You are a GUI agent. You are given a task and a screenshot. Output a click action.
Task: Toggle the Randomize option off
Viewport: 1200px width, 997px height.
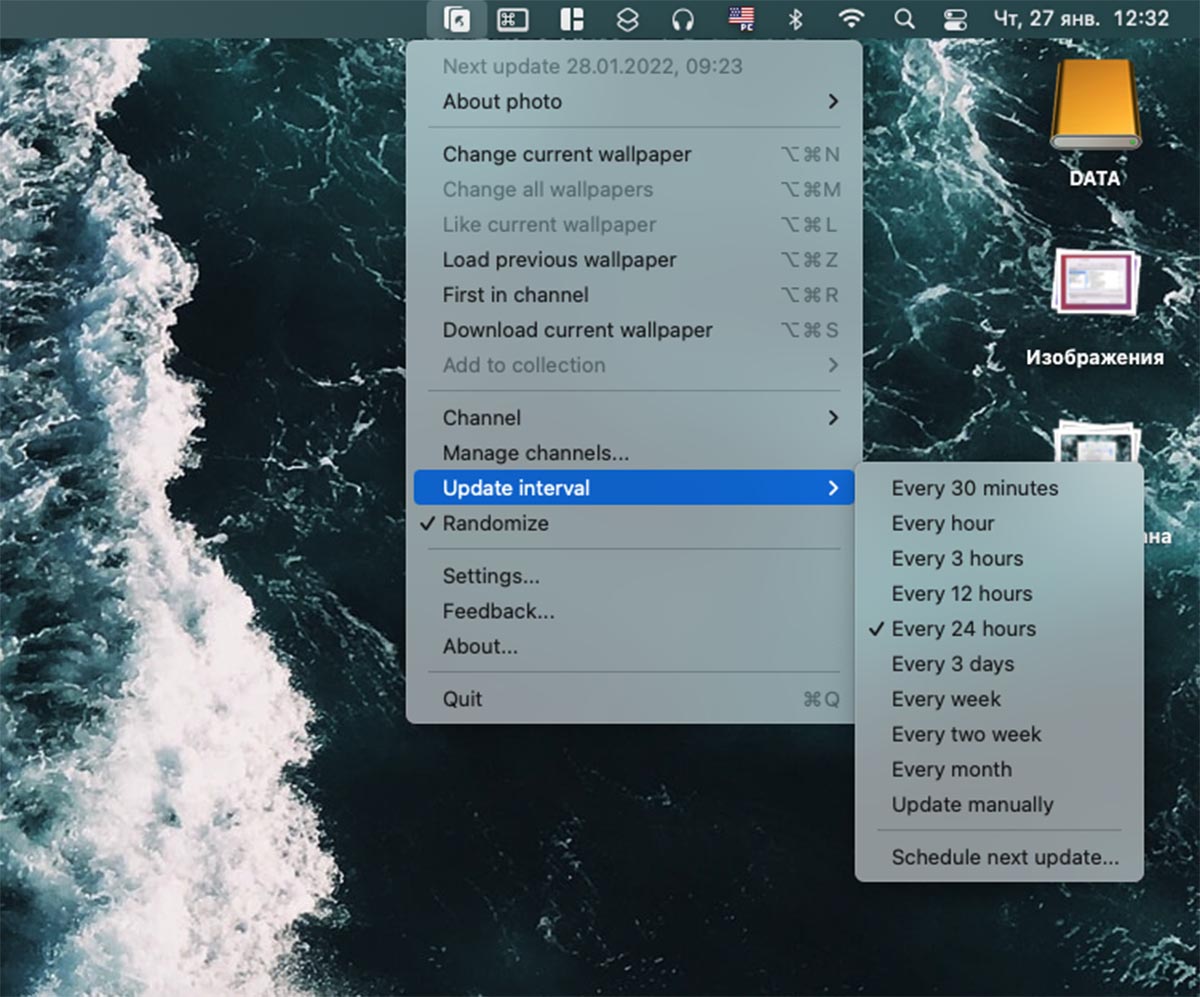(x=495, y=523)
